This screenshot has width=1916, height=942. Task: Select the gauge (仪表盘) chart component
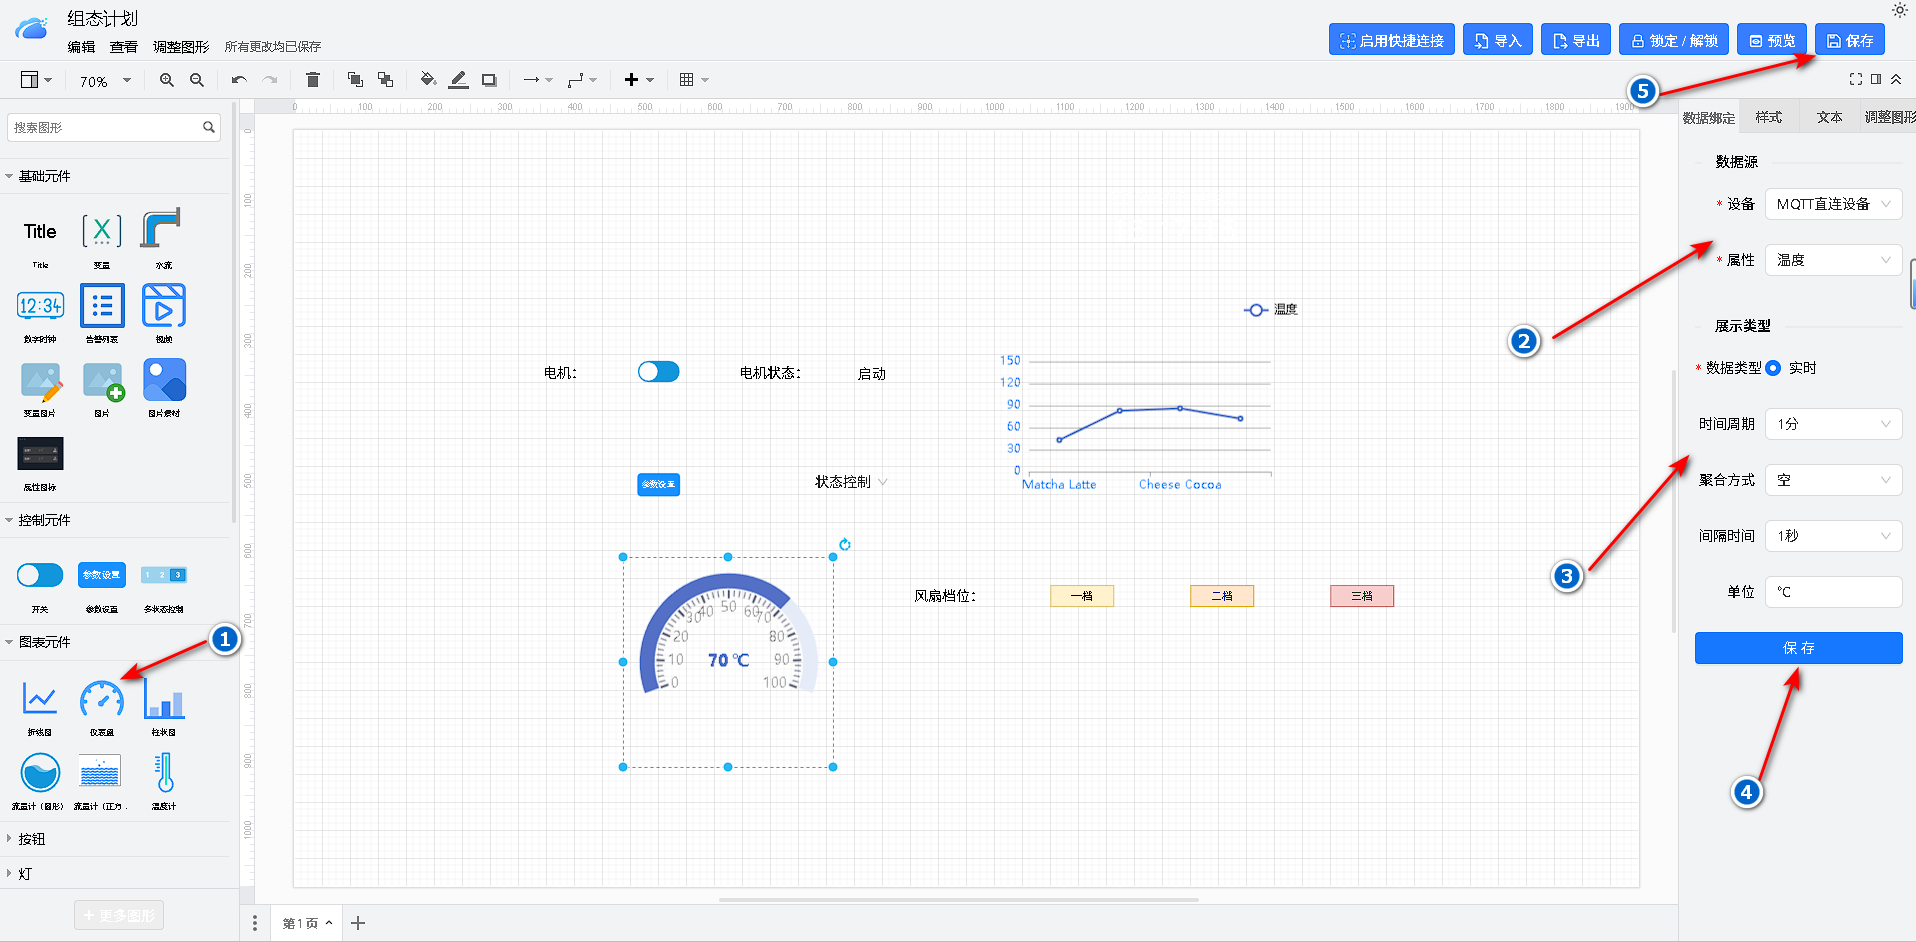102,700
